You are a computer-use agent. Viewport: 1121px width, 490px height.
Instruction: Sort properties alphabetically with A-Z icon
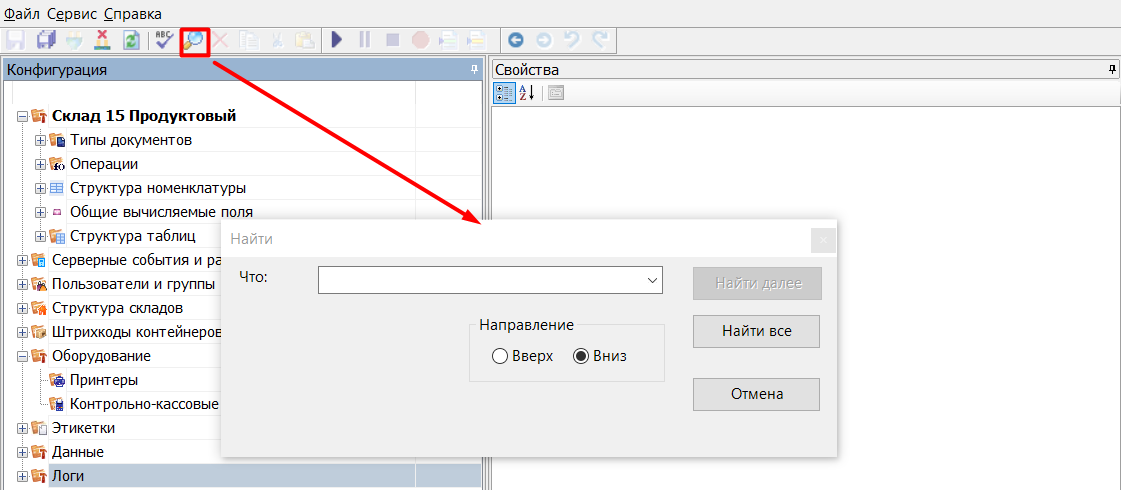(527, 93)
